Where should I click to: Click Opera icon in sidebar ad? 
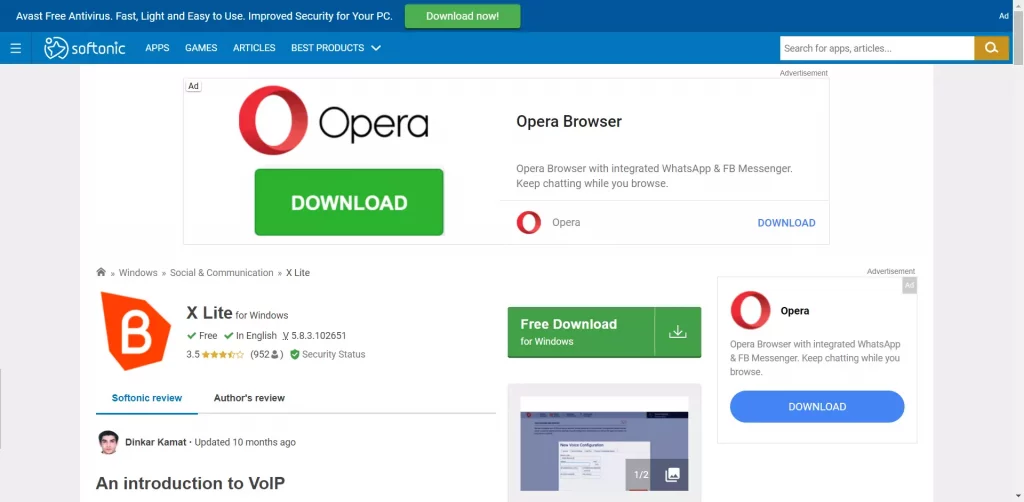750,310
